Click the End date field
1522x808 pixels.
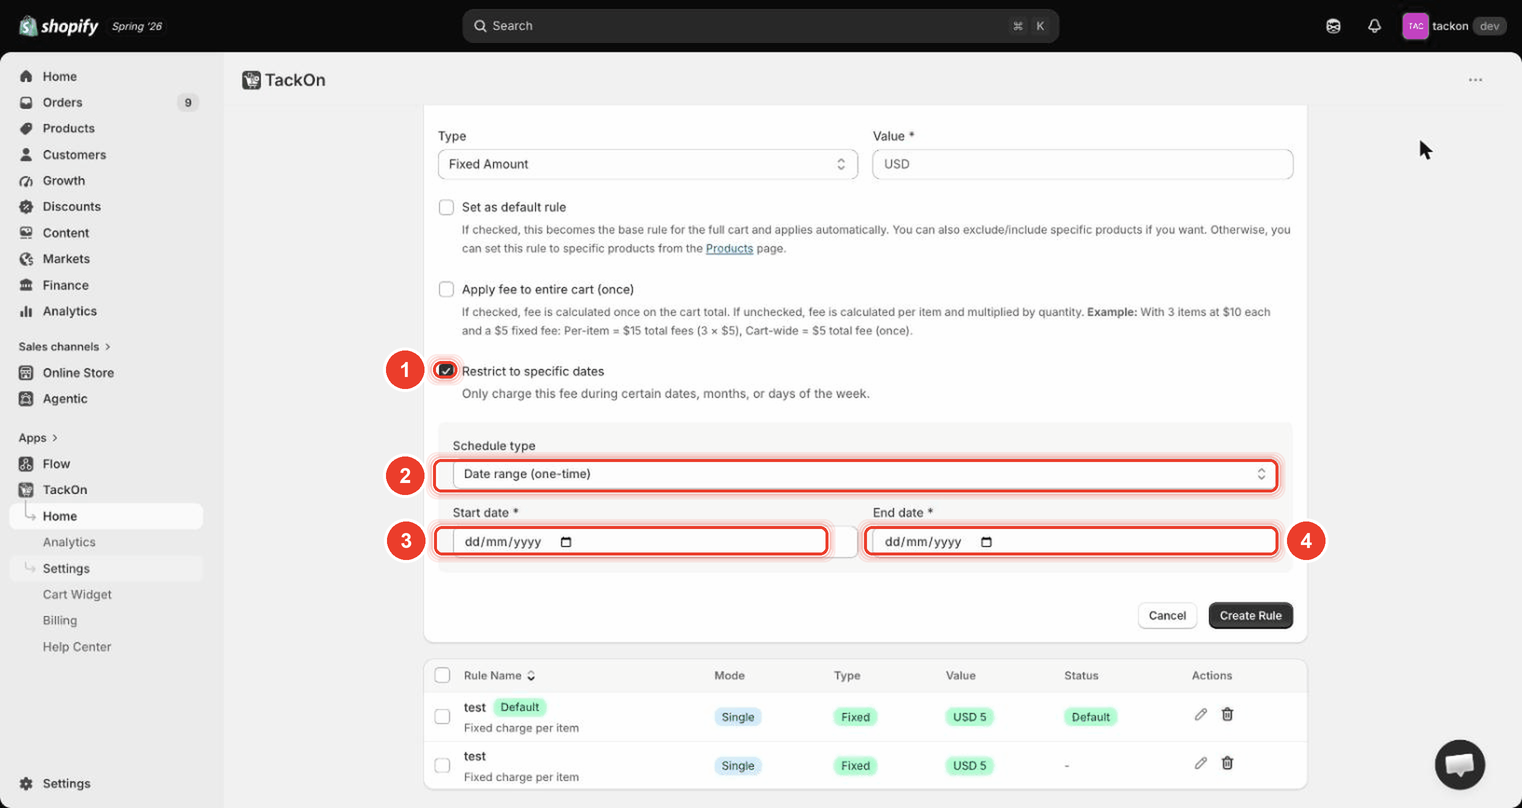point(1074,542)
